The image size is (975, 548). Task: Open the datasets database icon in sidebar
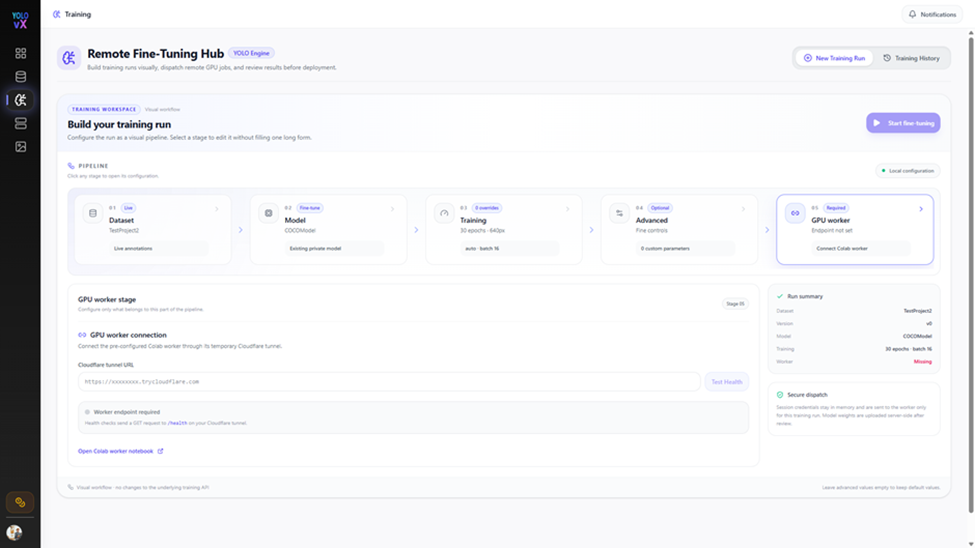pyautogui.click(x=21, y=77)
